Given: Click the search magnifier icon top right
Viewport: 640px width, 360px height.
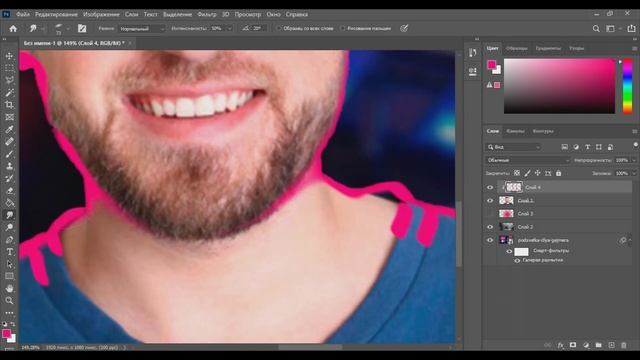Looking at the screenshot, I should pos(596,29).
